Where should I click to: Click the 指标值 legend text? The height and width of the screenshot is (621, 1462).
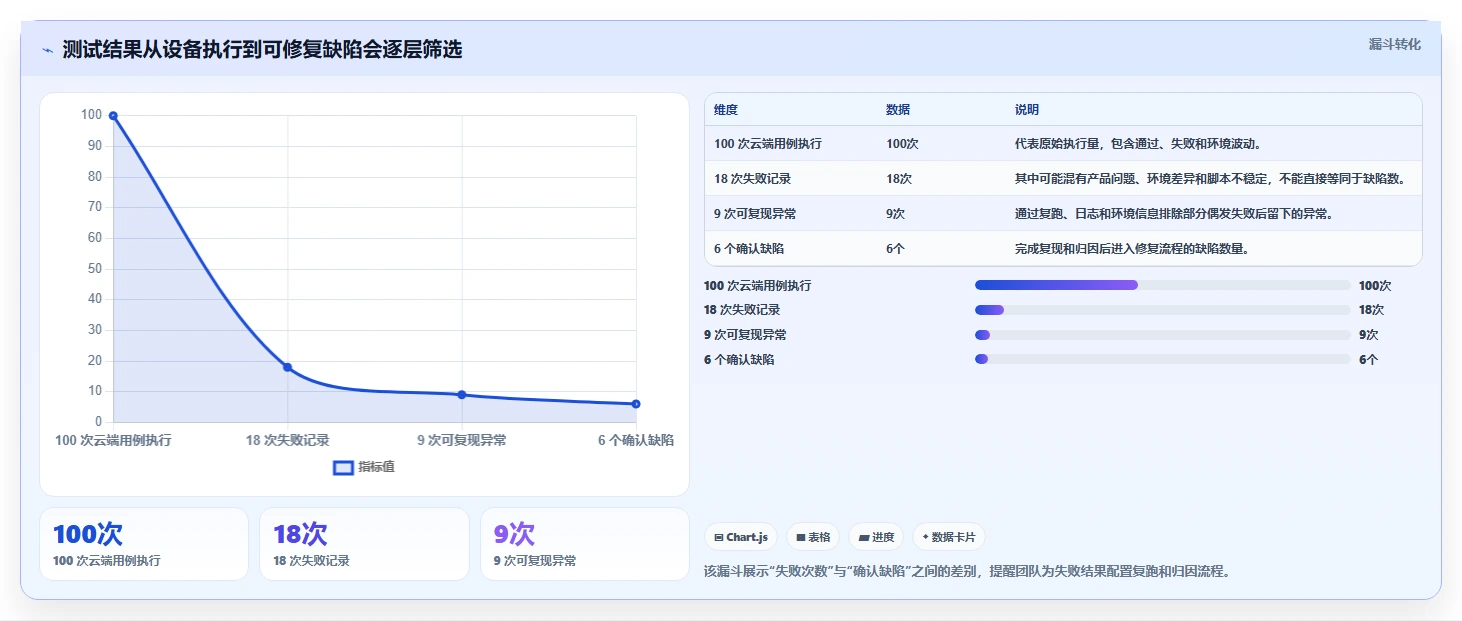(x=377, y=467)
